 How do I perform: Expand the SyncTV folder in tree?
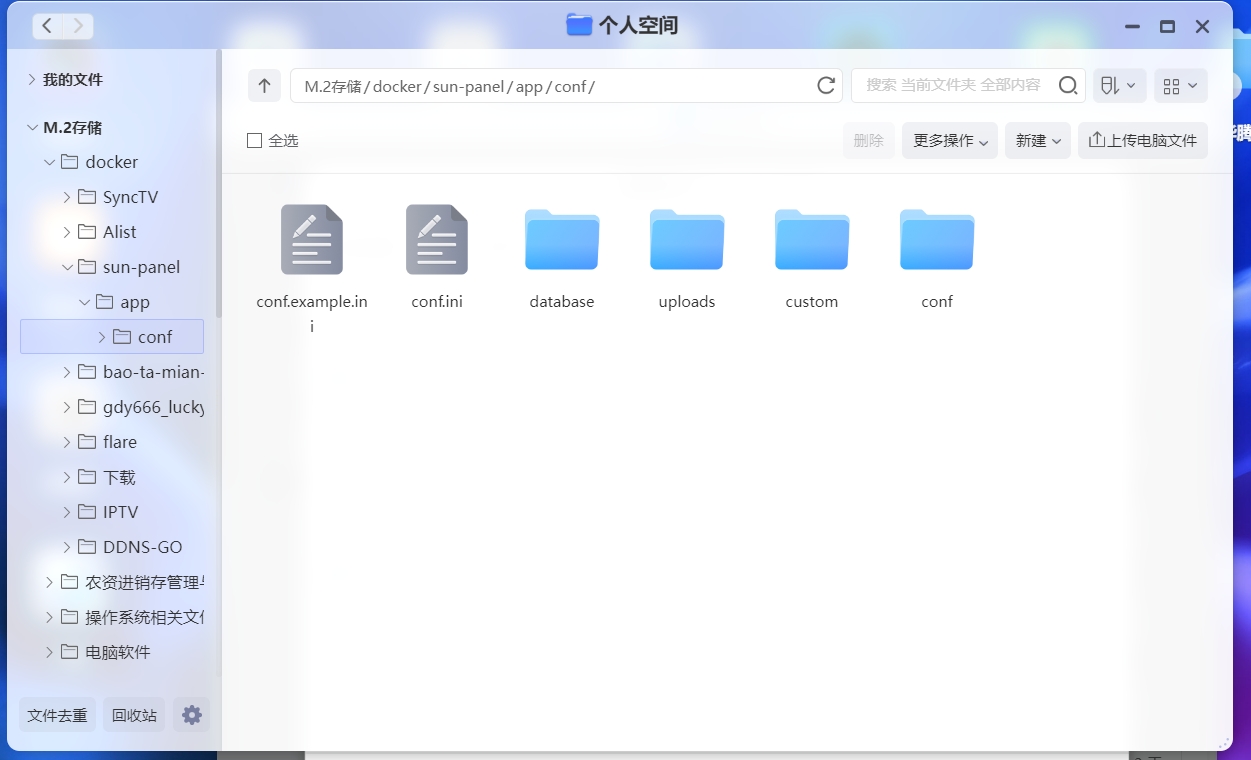(67, 197)
